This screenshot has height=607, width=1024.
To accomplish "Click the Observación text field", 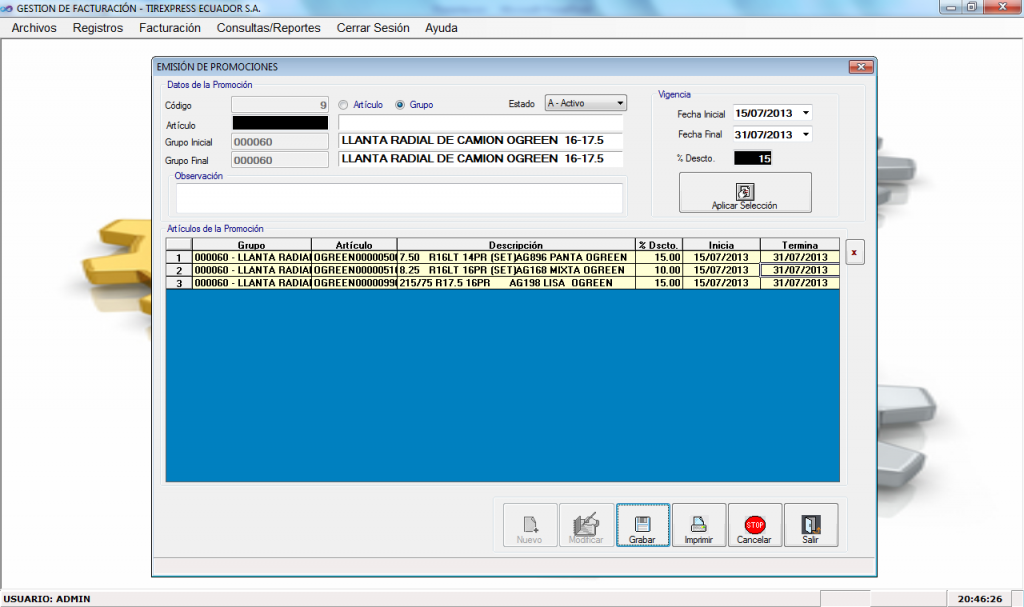I will pos(399,198).
